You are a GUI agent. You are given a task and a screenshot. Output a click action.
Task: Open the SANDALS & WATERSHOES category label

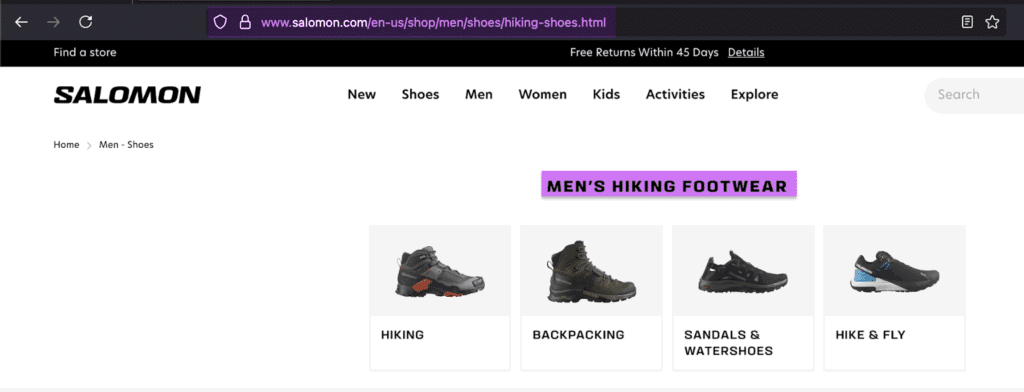pyautogui.click(x=728, y=343)
